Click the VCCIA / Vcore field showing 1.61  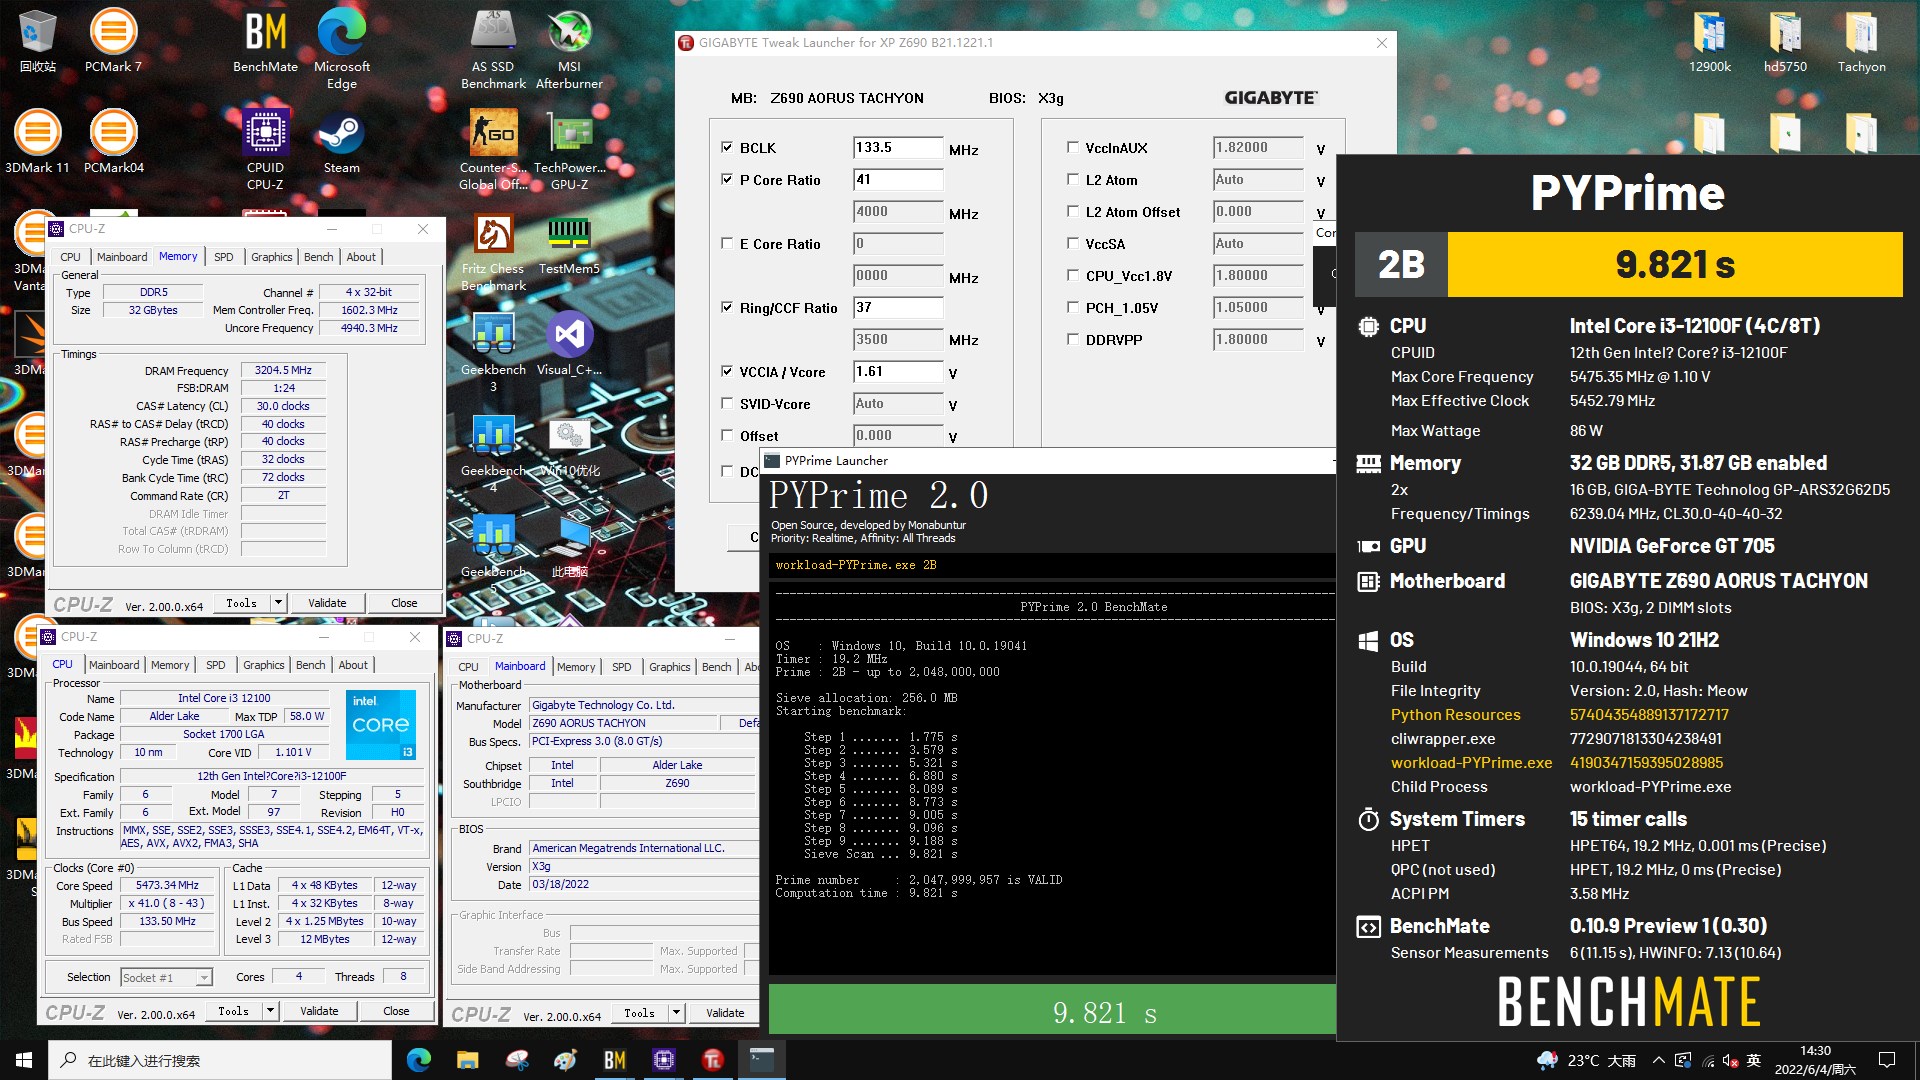(898, 372)
